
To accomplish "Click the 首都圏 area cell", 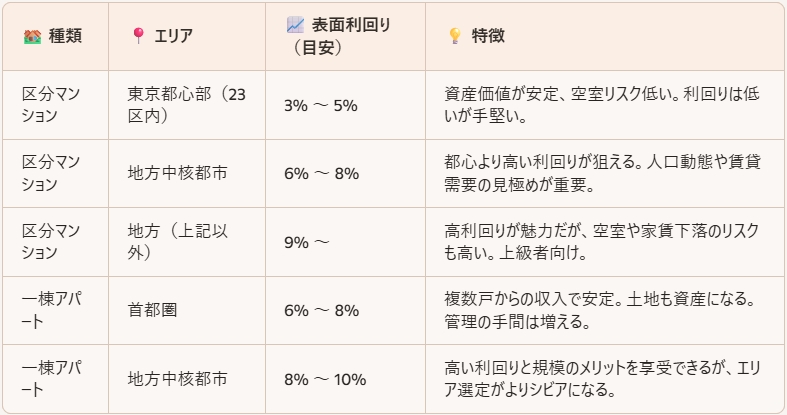I will (153, 310).
